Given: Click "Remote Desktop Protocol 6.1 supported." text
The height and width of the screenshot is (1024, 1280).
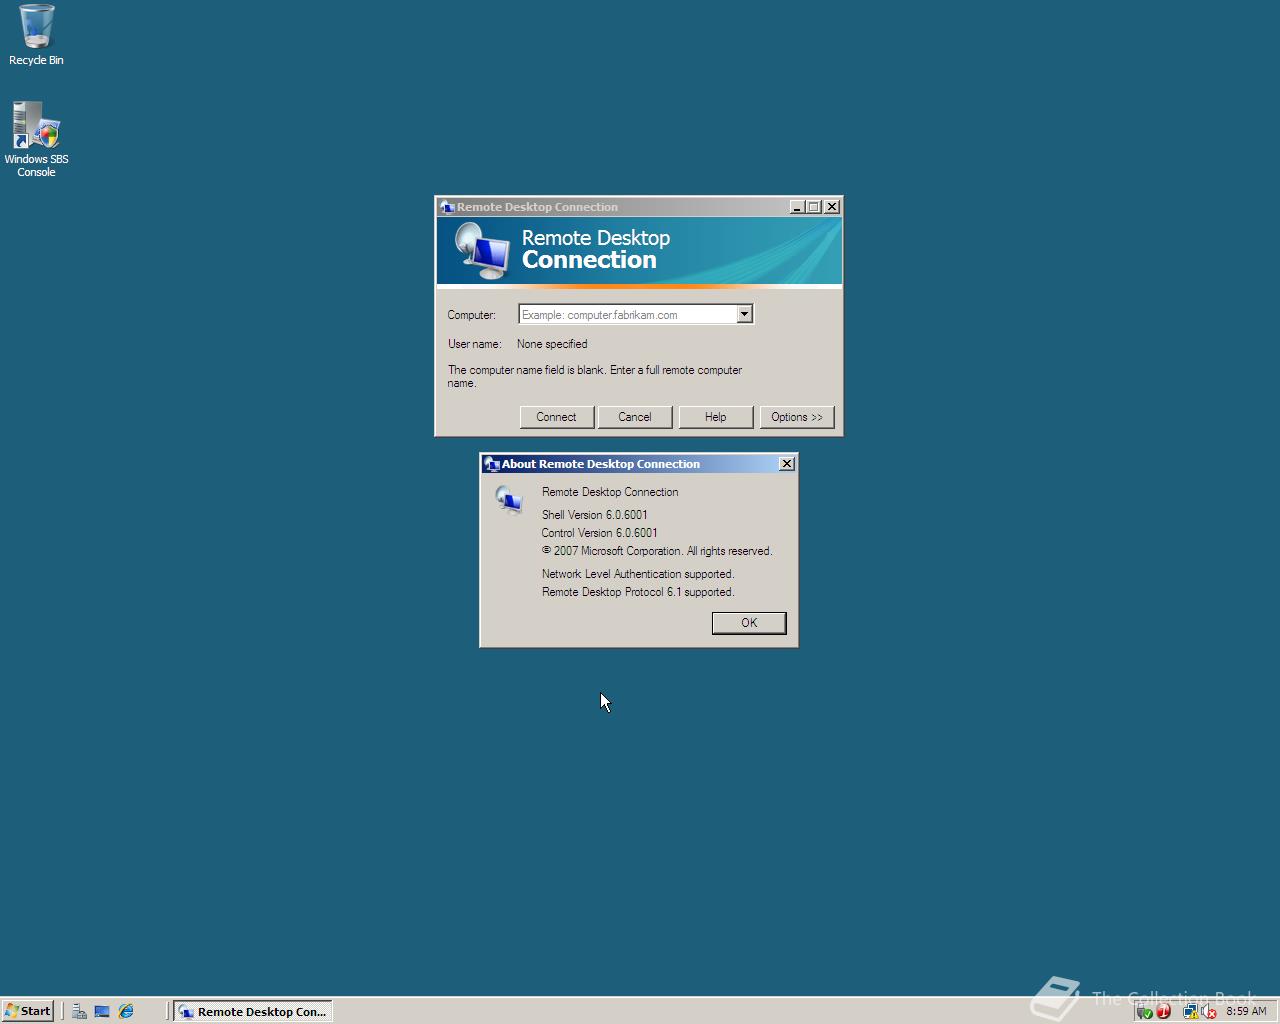Looking at the screenshot, I should (638, 592).
